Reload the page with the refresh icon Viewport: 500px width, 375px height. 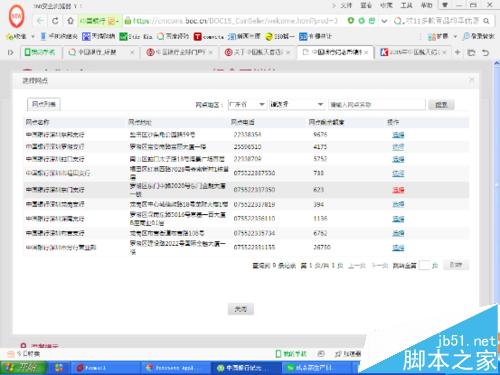pos(55,21)
